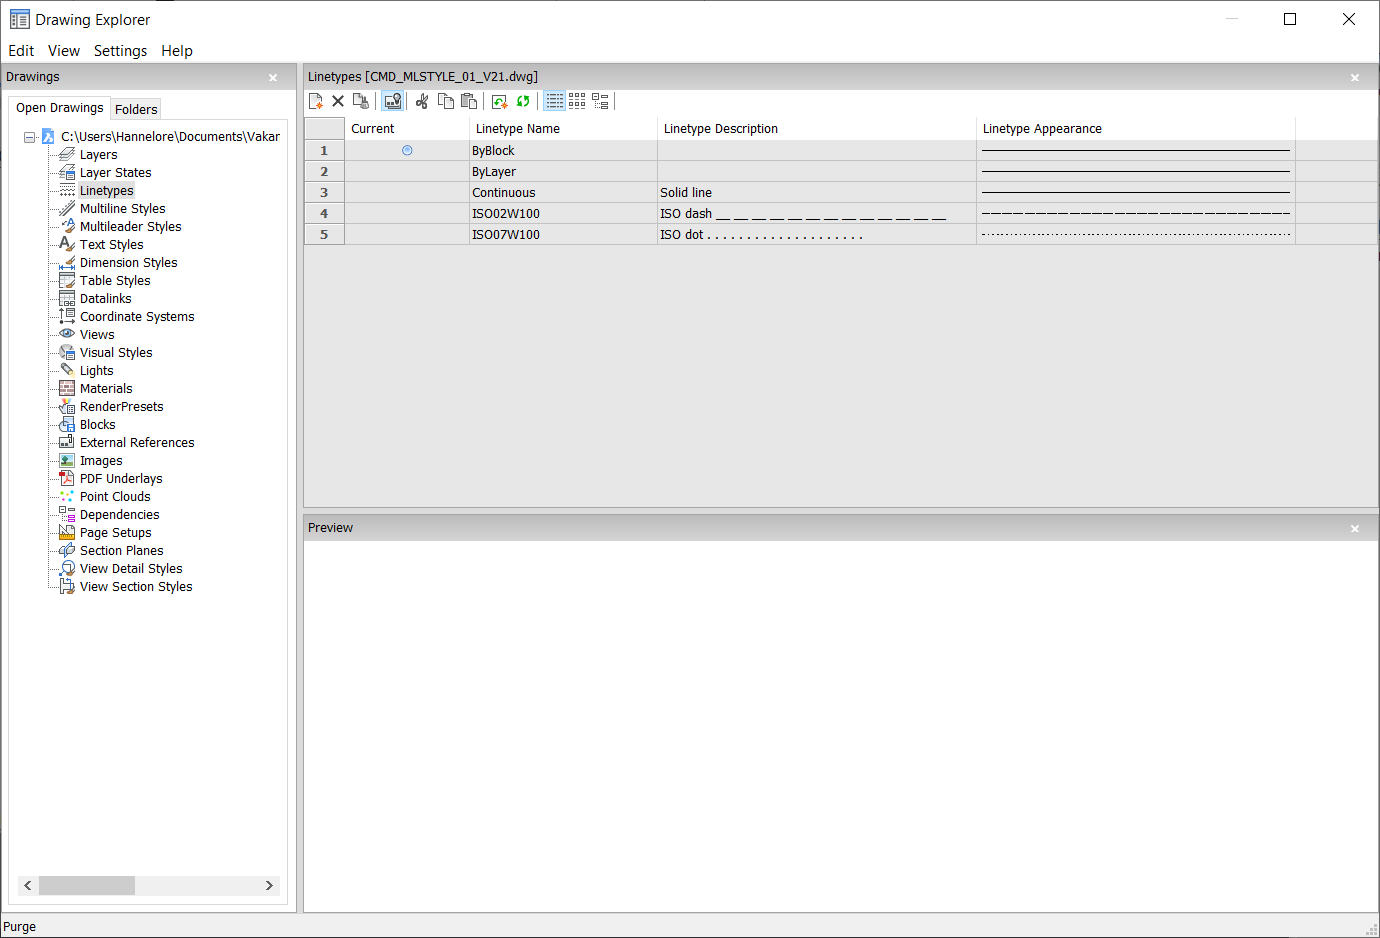
Task: Set ISO02W100 as current linetype
Action: click(x=406, y=213)
